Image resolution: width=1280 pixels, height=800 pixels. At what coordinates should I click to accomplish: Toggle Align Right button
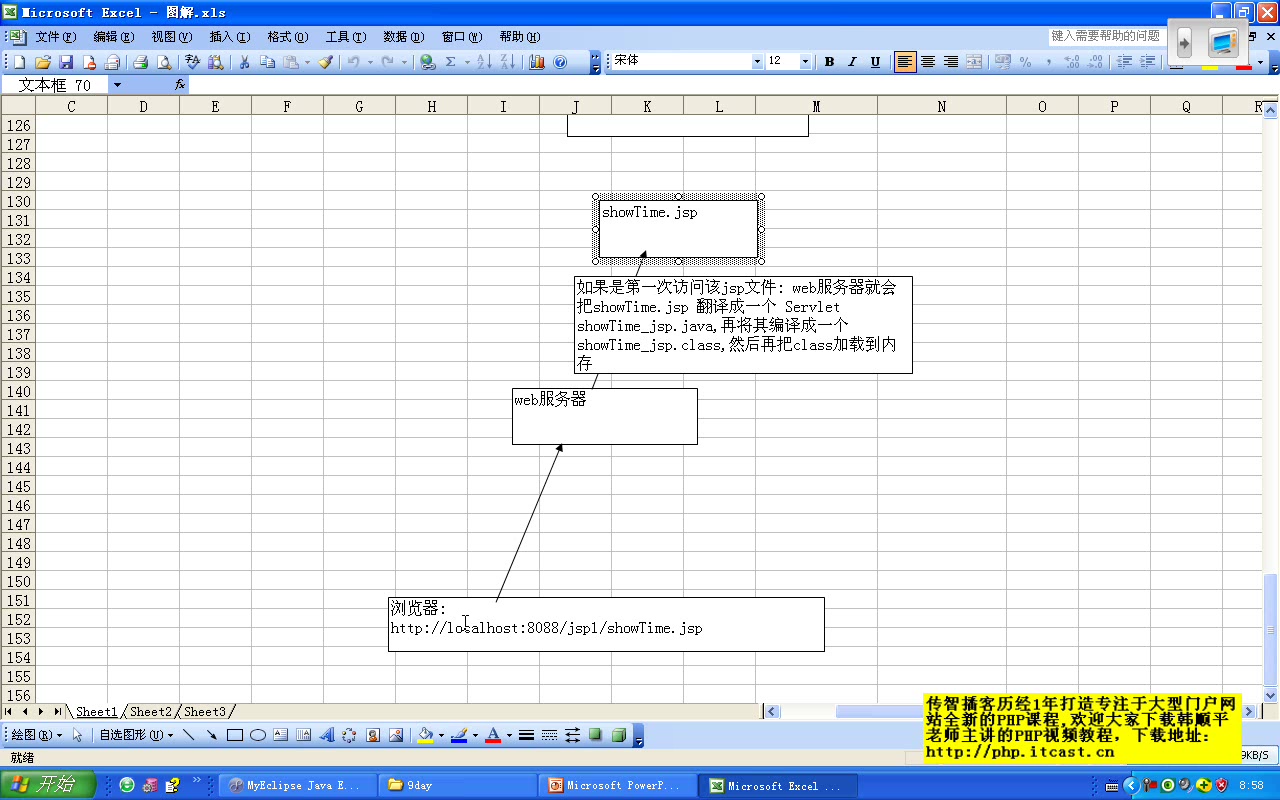(x=951, y=62)
